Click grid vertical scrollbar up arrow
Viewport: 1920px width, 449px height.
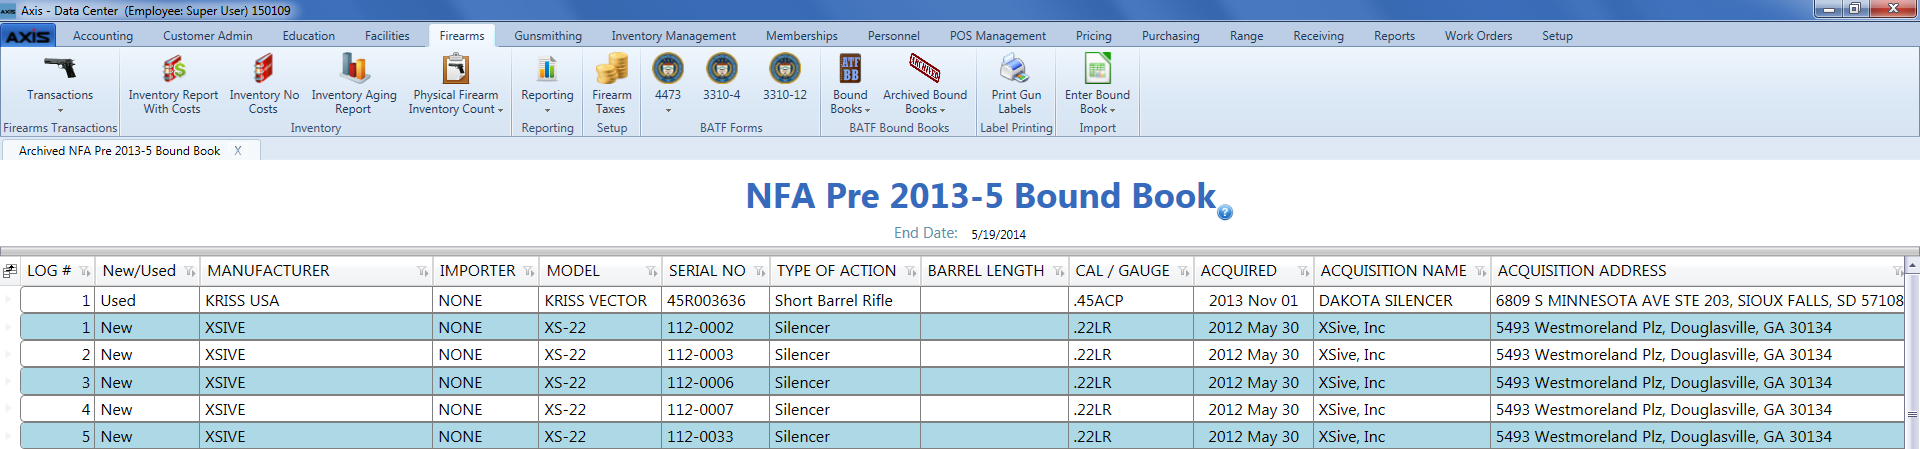click(1912, 266)
